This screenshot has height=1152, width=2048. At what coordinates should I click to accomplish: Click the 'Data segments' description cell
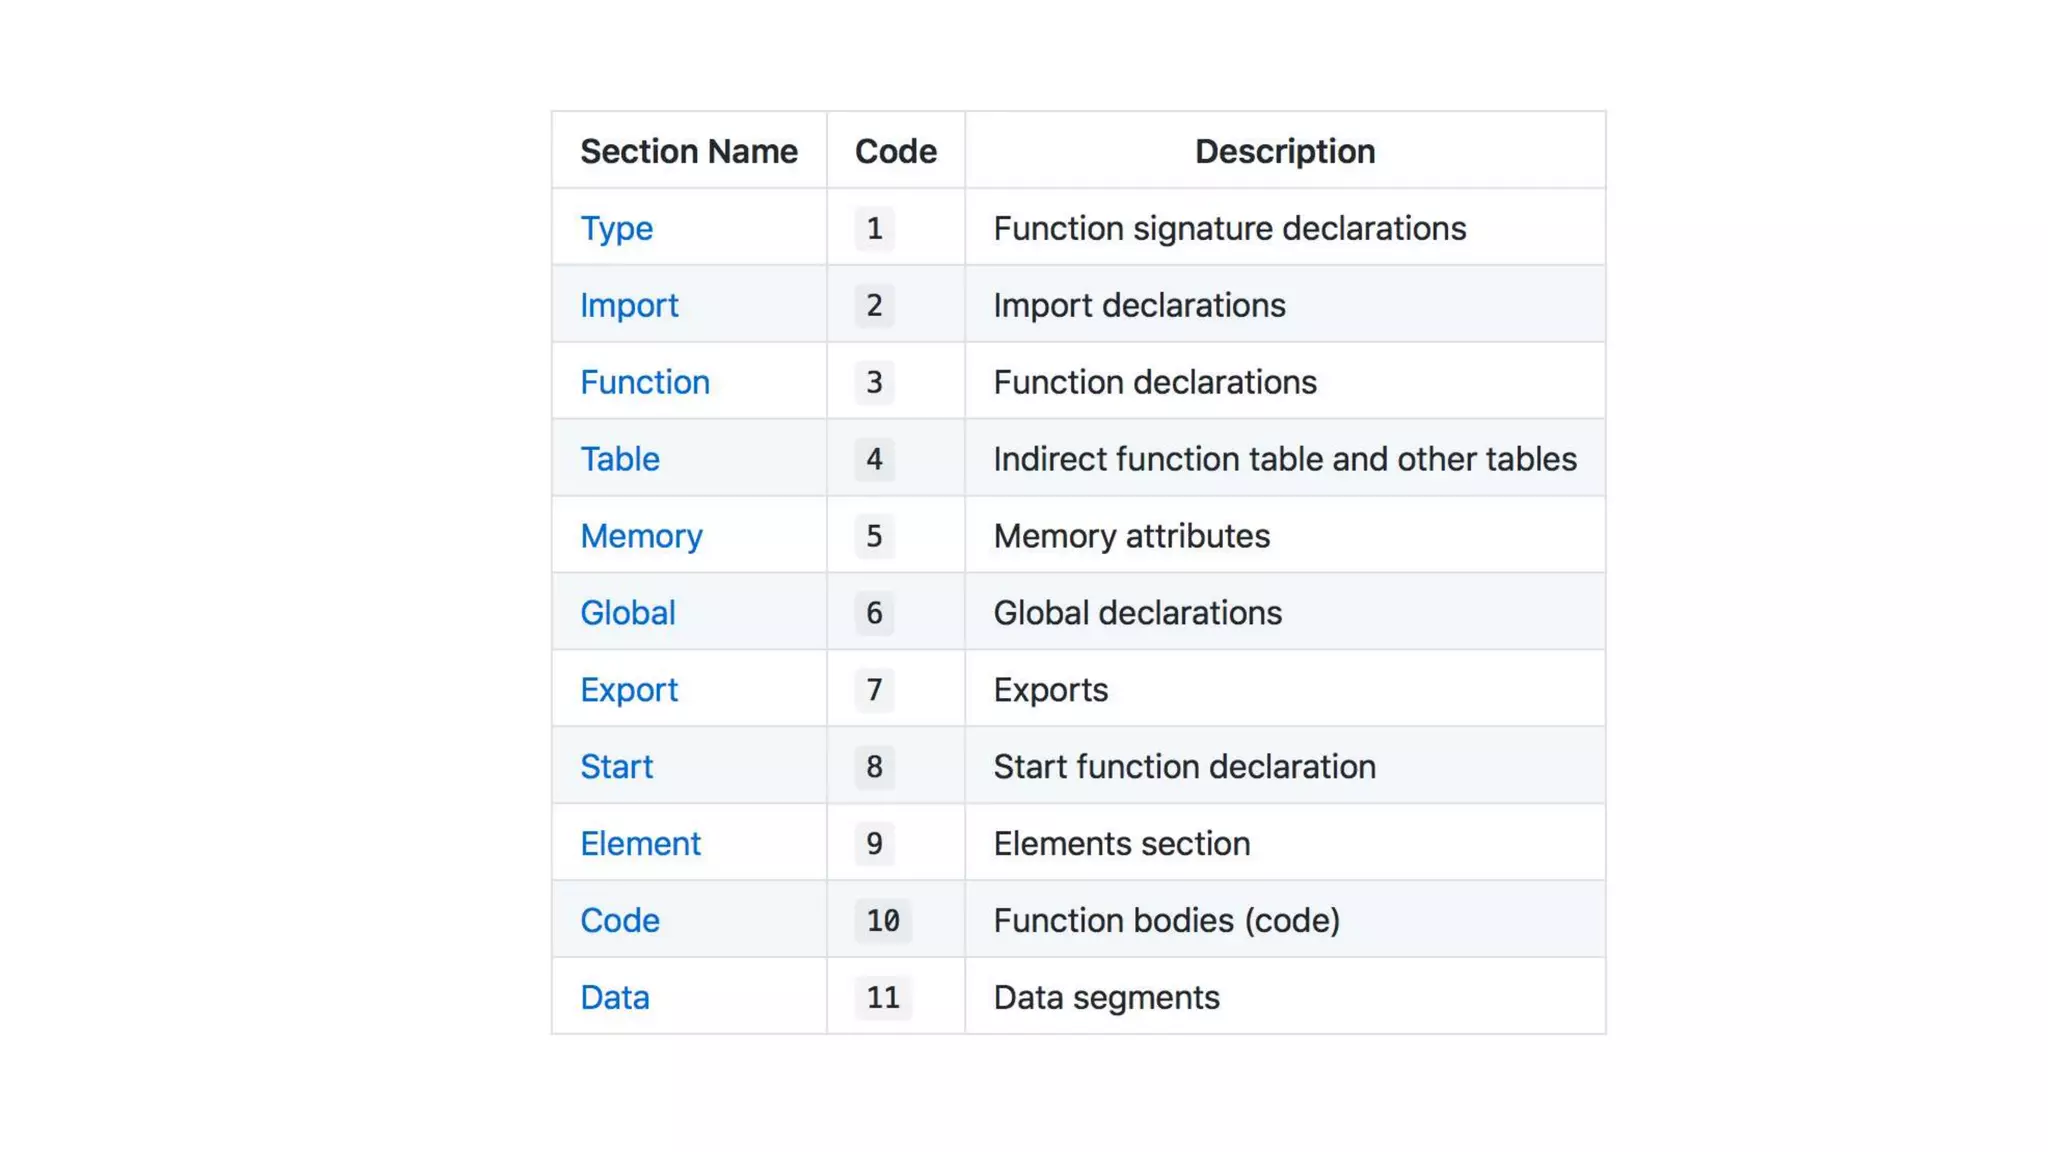click(x=1106, y=998)
